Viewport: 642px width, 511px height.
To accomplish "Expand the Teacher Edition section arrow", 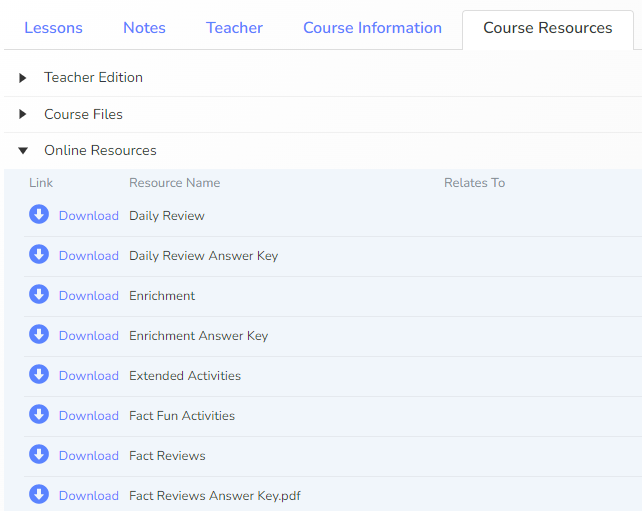I will coord(23,78).
